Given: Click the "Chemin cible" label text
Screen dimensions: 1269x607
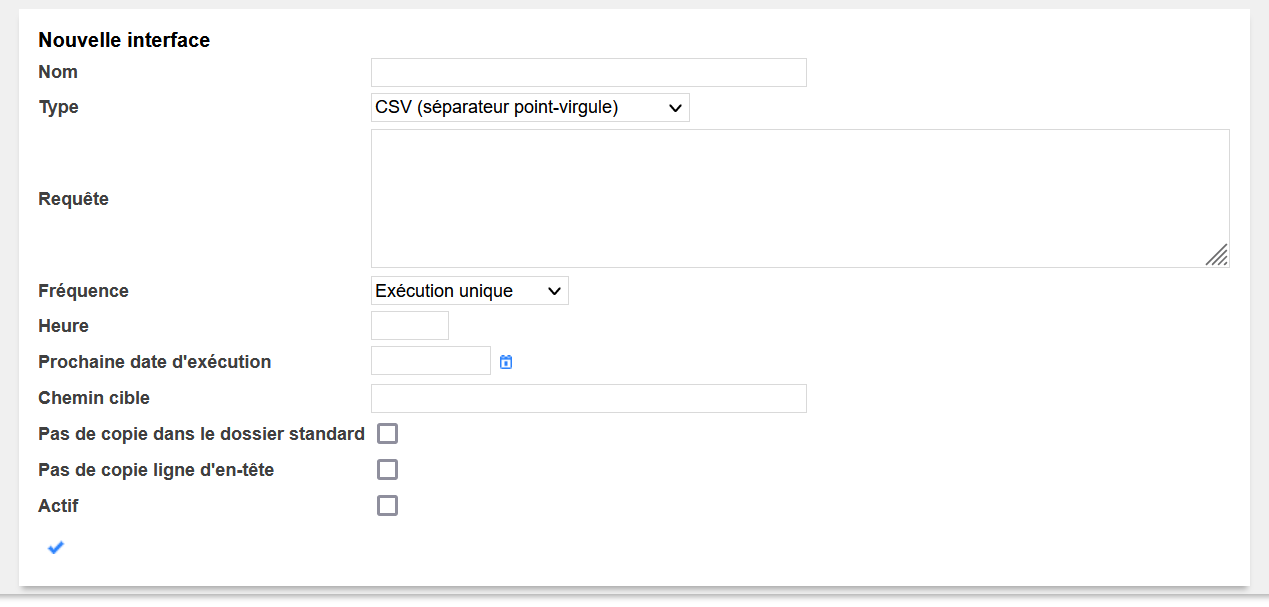Looking at the screenshot, I should tap(94, 398).
